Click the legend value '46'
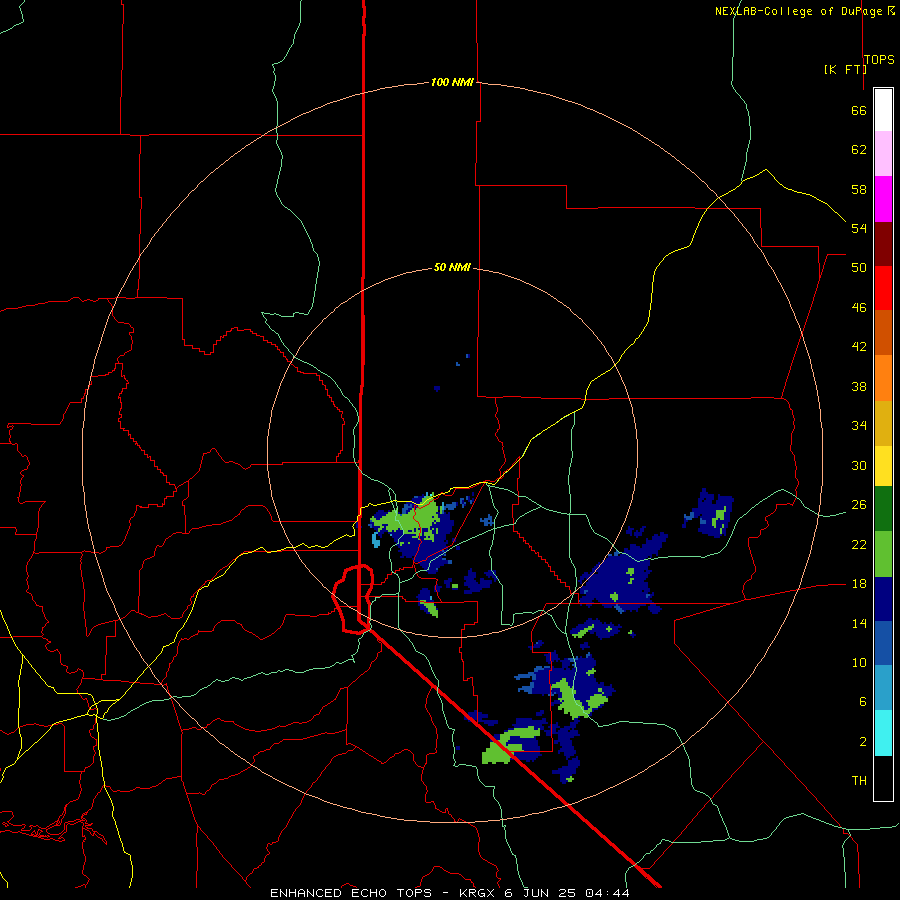The width and height of the screenshot is (900, 900). point(859,308)
